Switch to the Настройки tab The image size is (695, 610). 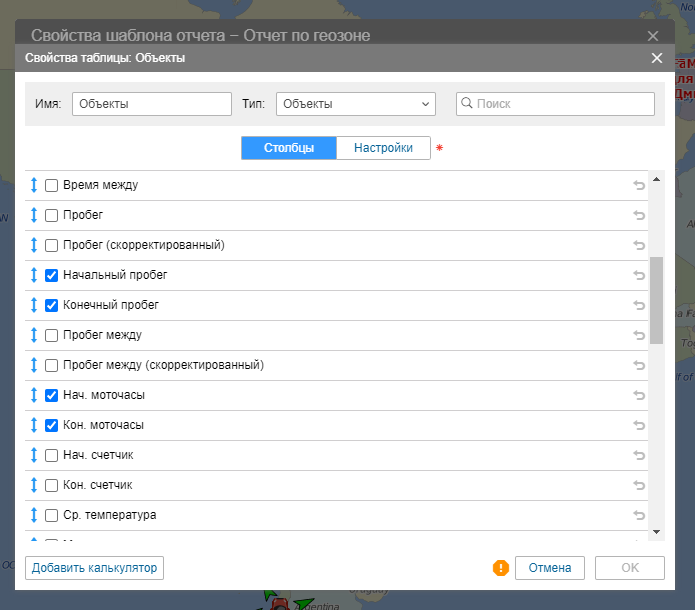click(383, 148)
